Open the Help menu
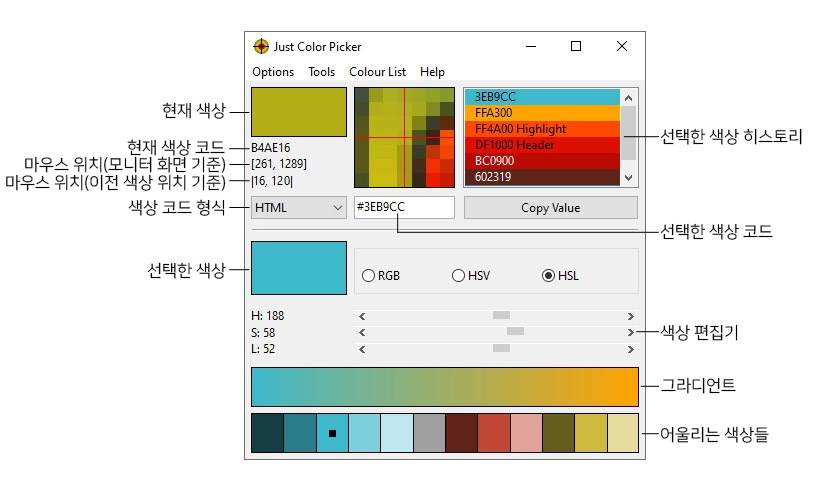 (432, 72)
